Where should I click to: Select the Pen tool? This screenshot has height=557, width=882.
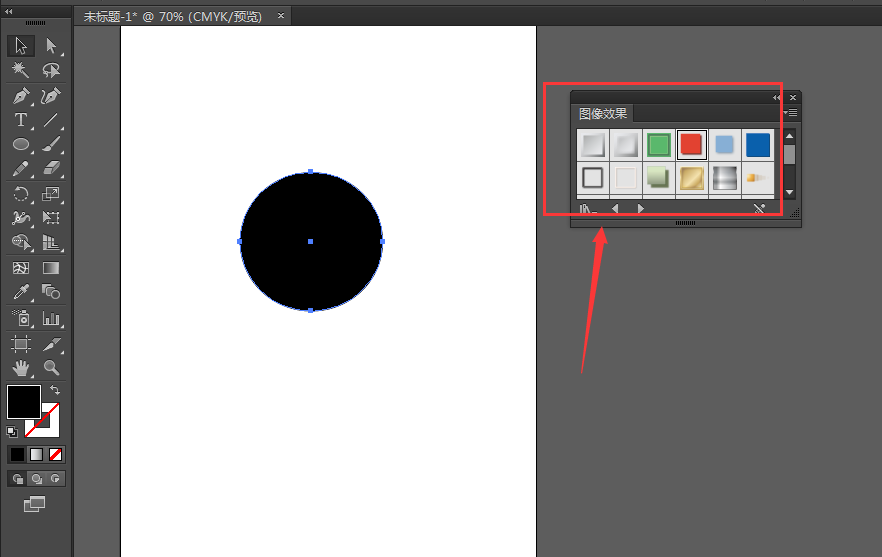pyautogui.click(x=21, y=96)
